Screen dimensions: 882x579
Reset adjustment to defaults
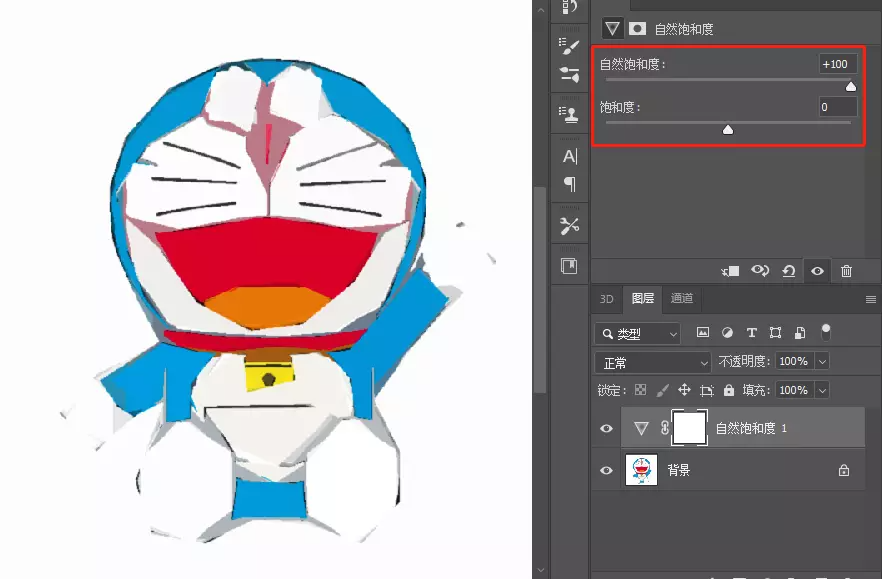point(789,271)
